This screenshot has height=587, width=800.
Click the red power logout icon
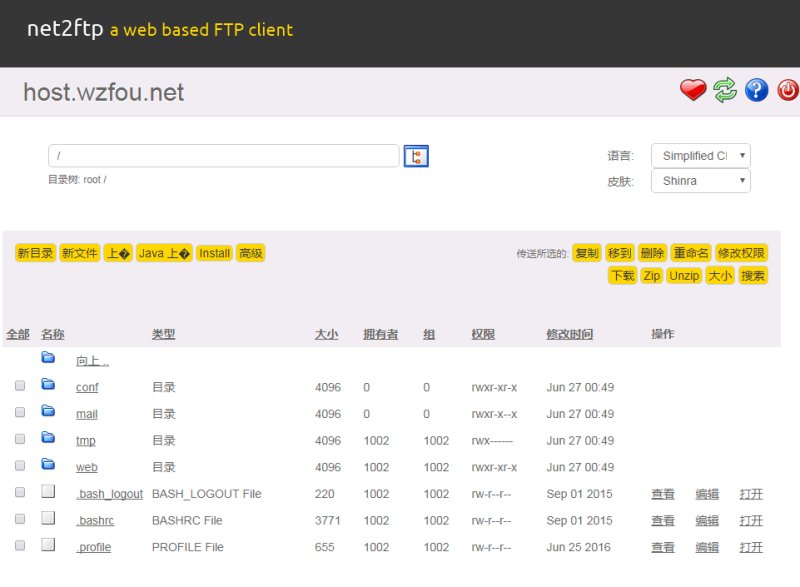(788, 90)
